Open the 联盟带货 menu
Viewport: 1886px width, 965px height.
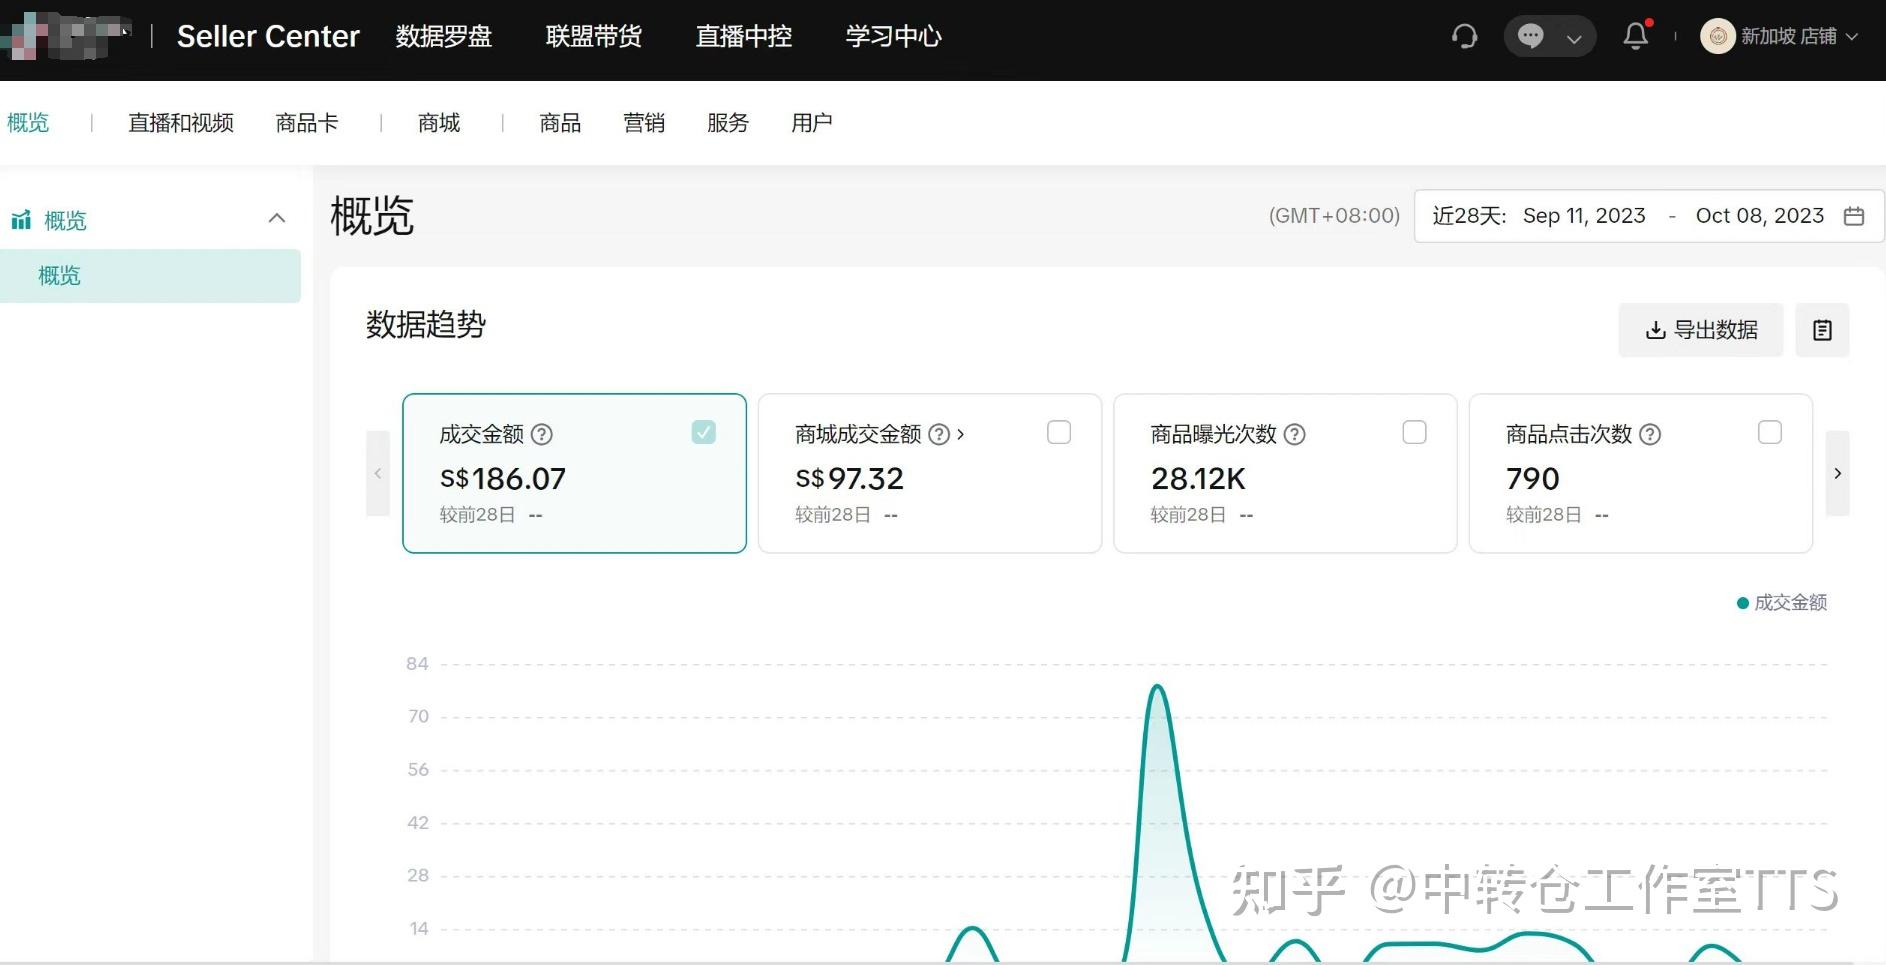tap(594, 37)
